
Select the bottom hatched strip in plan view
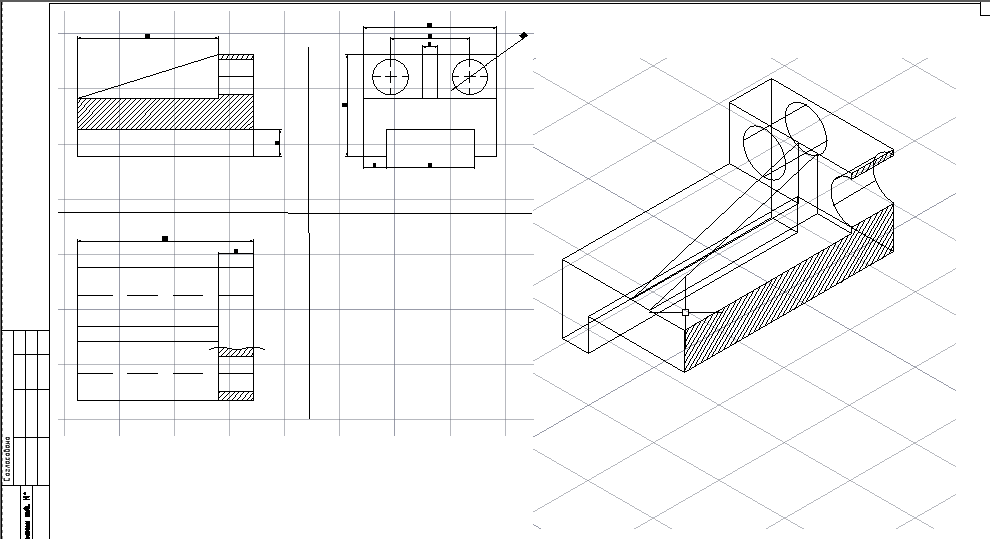[x=236, y=396]
